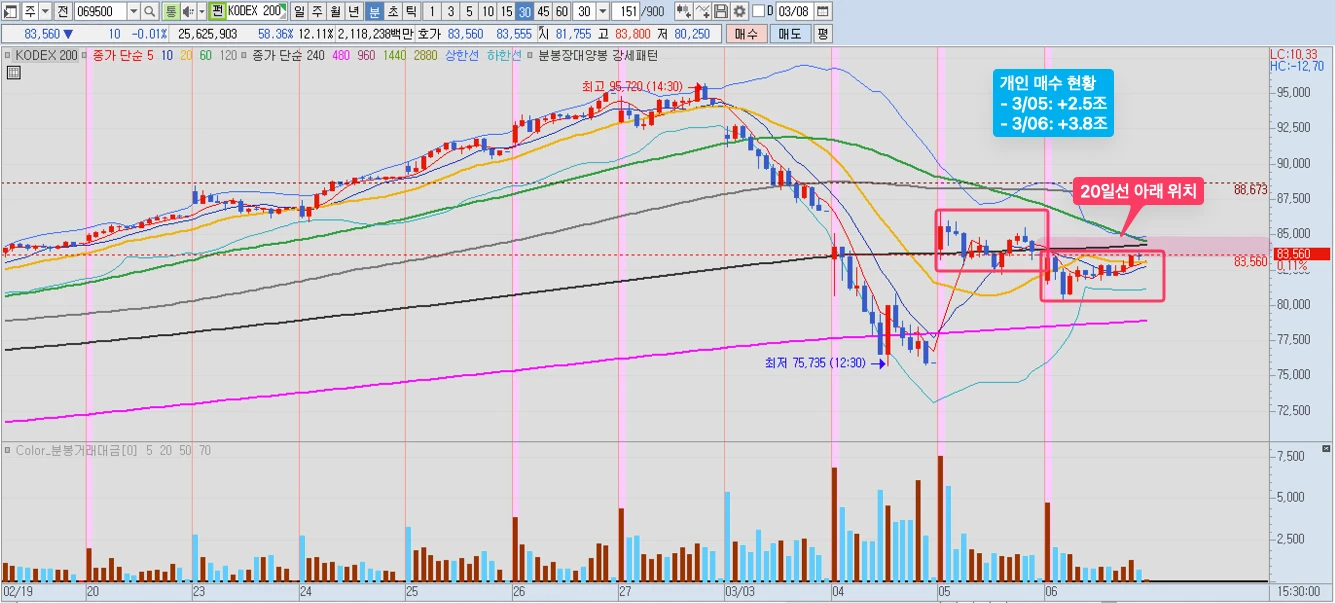Screen dimensions: 1335x603
Task: Set interval to 15 minutes
Action: point(506,11)
